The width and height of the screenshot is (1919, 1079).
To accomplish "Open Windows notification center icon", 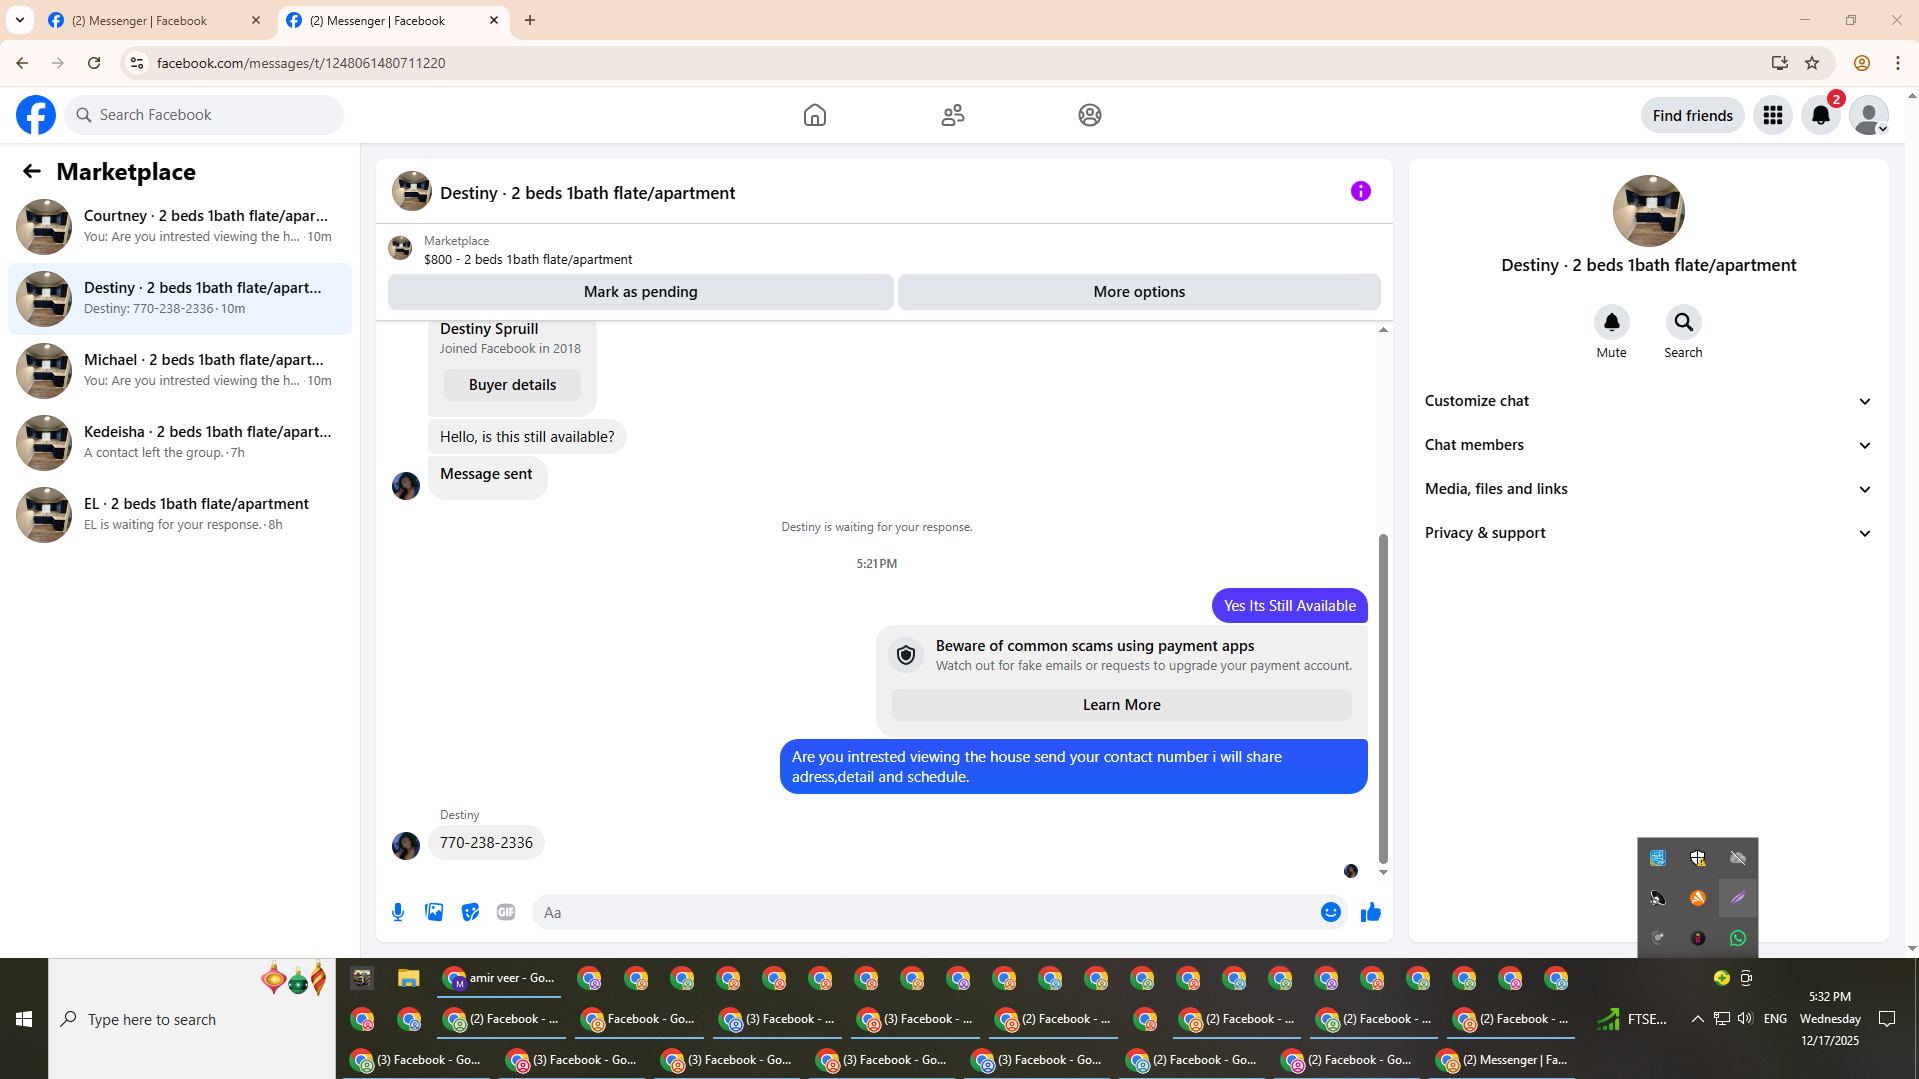I will [x=1887, y=1019].
